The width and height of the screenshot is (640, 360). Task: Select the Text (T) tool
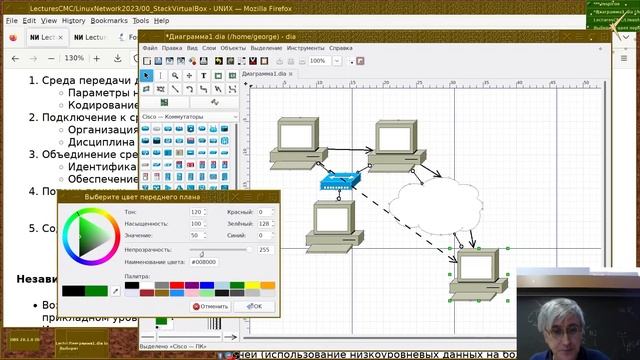pyautogui.click(x=204, y=76)
